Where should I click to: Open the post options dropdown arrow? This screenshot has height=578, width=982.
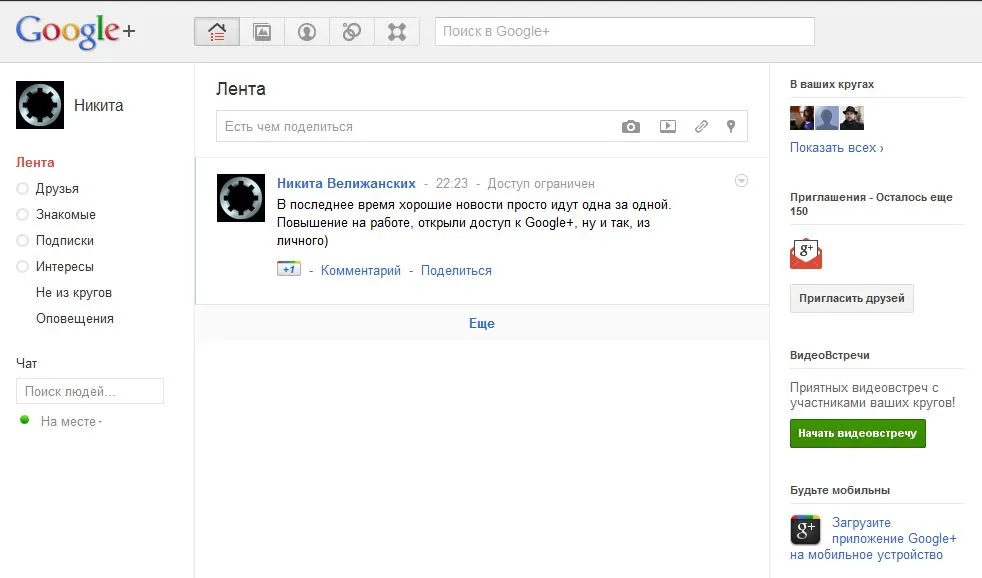point(741,180)
